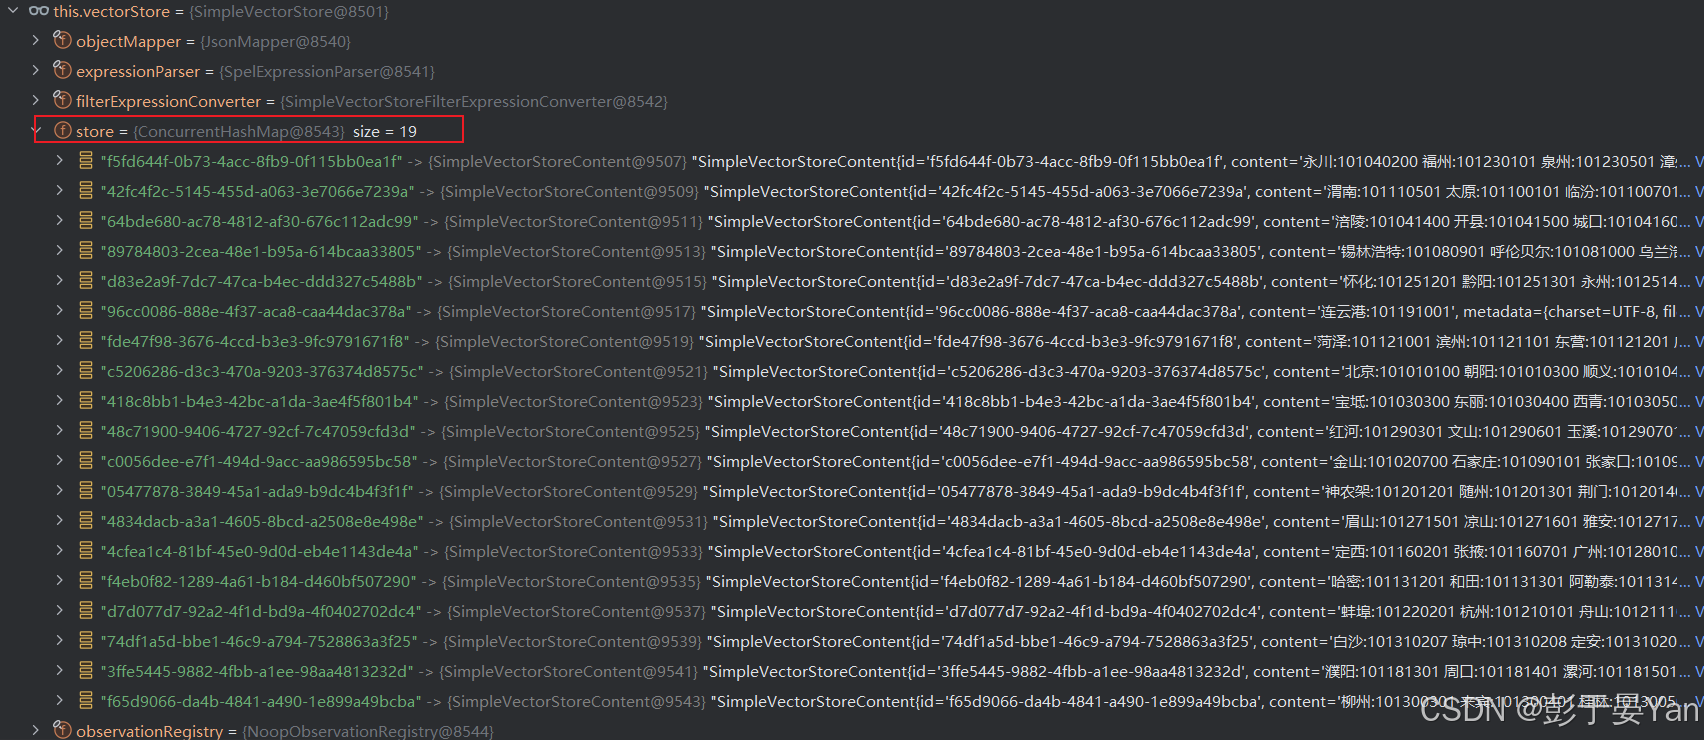Expand the filterExpressionConverter field

click(x=36, y=101)
